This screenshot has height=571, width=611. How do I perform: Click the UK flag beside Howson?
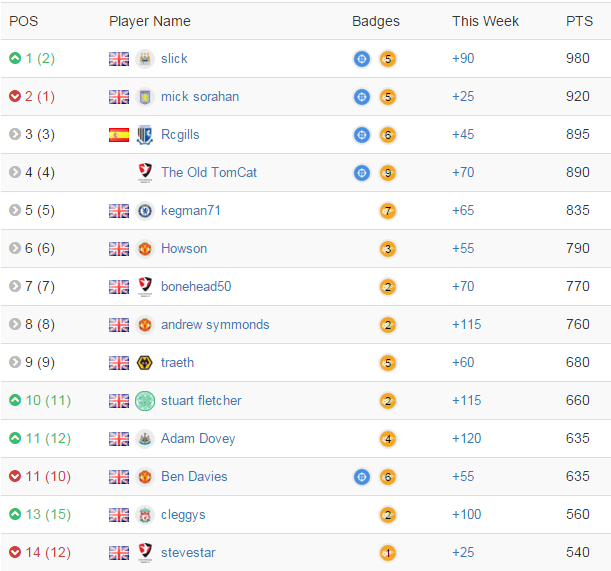(119, 249)
